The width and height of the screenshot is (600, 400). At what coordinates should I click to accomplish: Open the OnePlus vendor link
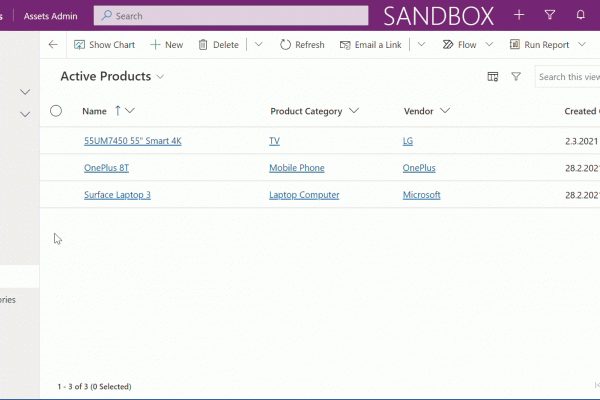tap(419, 168)
